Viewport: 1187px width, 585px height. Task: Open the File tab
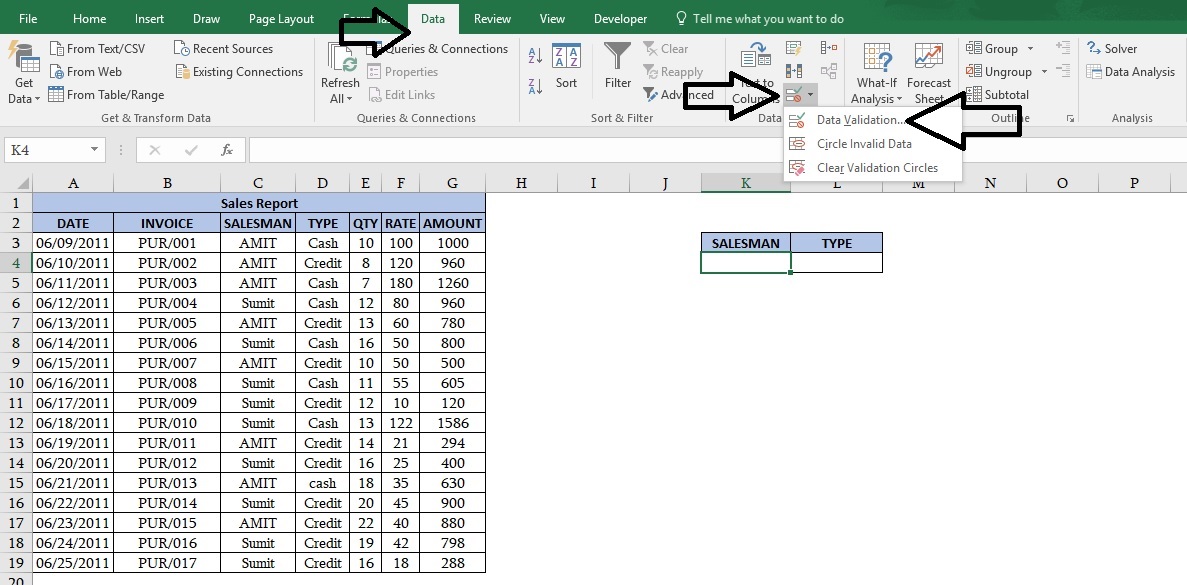pos(28,19)
